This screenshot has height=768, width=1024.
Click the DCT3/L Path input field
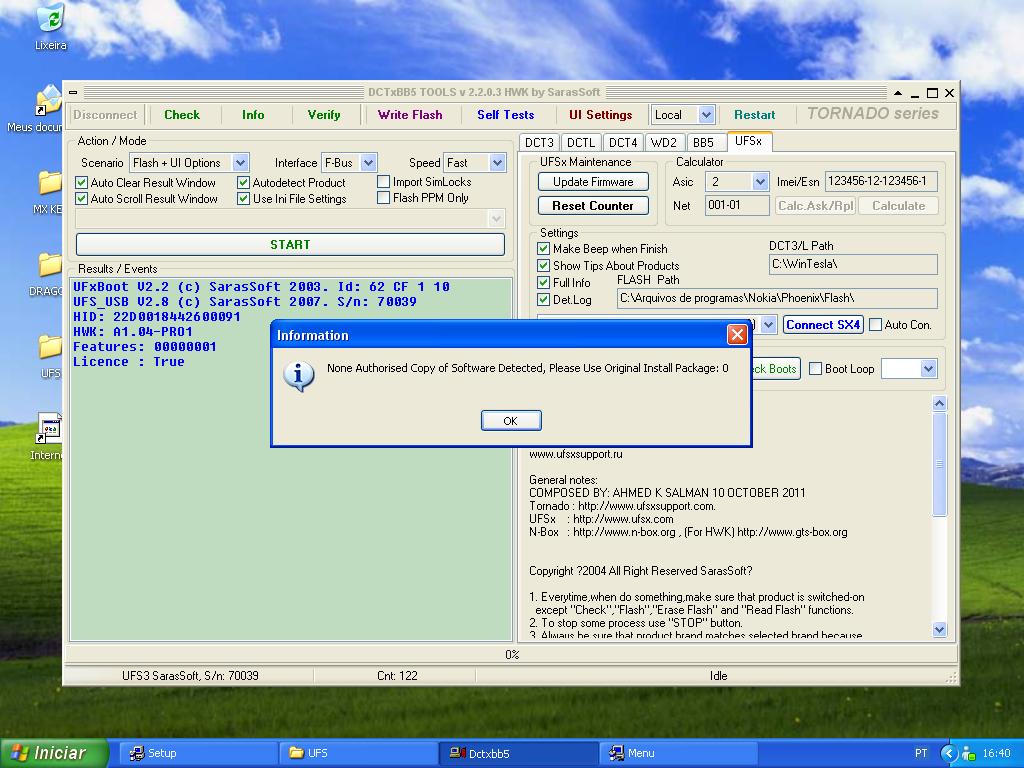coord(854,264)
